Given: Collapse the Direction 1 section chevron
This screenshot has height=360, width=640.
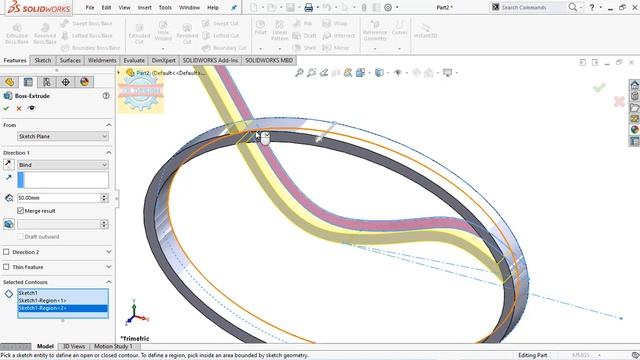Looking at the screenshot, I should 109,152.
